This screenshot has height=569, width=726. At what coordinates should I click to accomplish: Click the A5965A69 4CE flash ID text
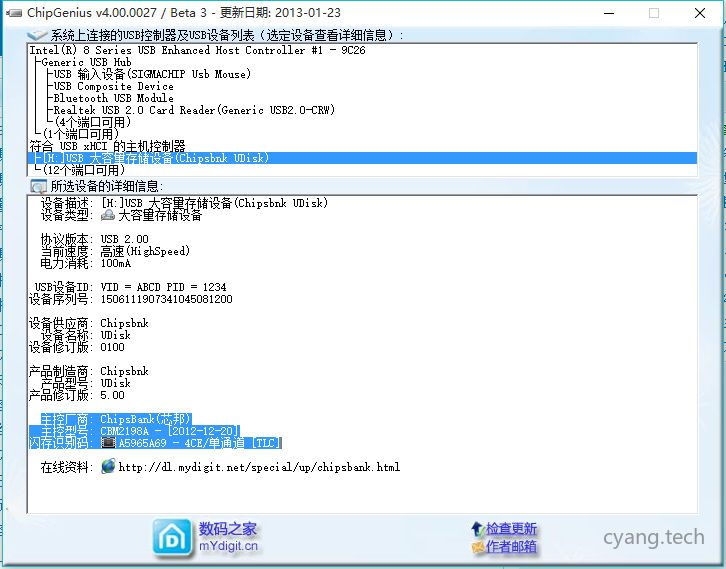[x=200, y=443]
